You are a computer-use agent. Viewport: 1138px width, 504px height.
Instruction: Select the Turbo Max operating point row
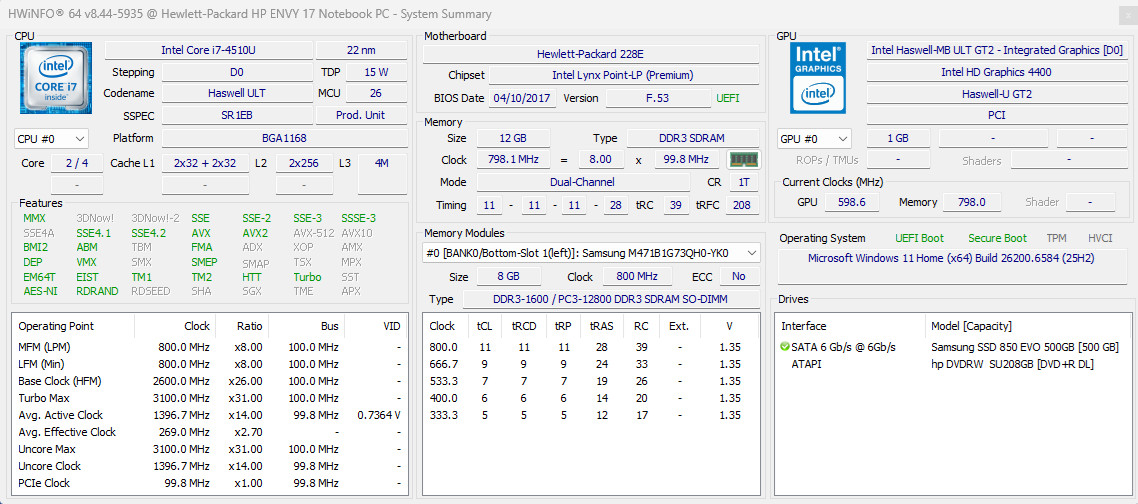coord(210,398)
